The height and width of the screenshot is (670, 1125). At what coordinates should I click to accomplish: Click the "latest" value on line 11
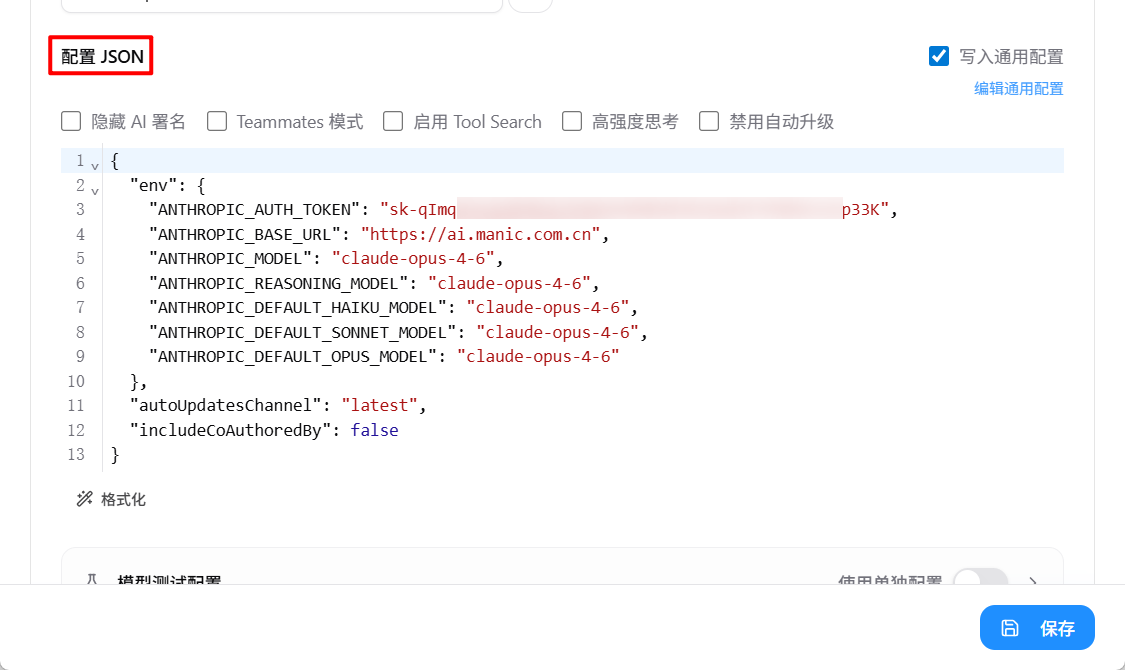pos(380,405)
